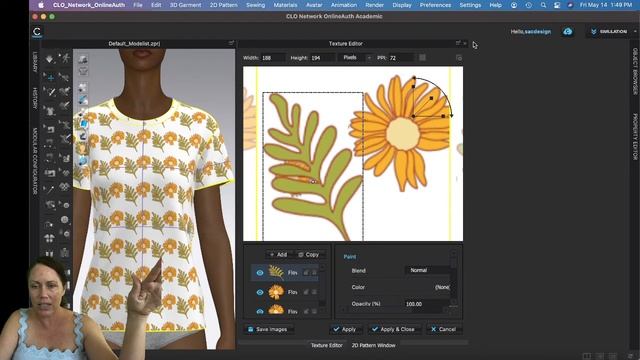The height and width of the screenshot is (360, 640).
Task: Click the T-shirt garment tool icon
Action: click(50, 110)
